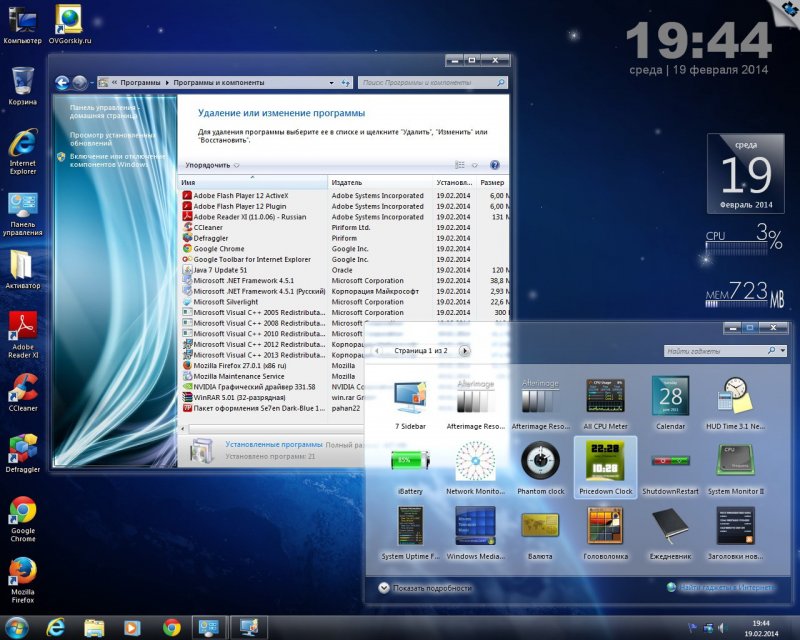This screenshot has height=640, width=800.
Task: Select the Панель управления desktop icon
Action: coord(22,213)
